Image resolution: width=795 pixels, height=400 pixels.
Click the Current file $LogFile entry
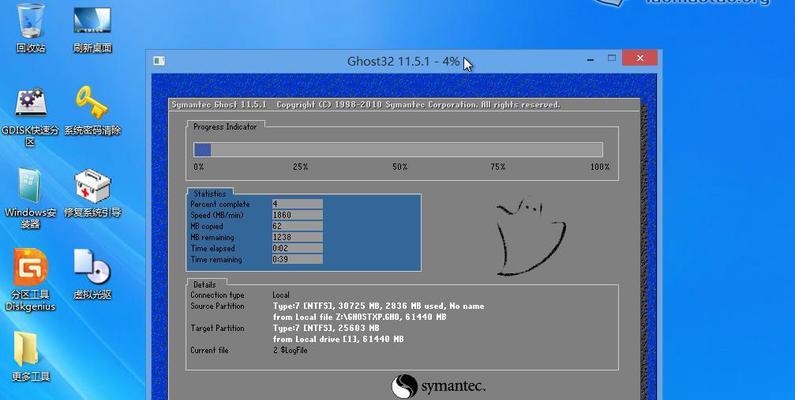click(290, 350)
